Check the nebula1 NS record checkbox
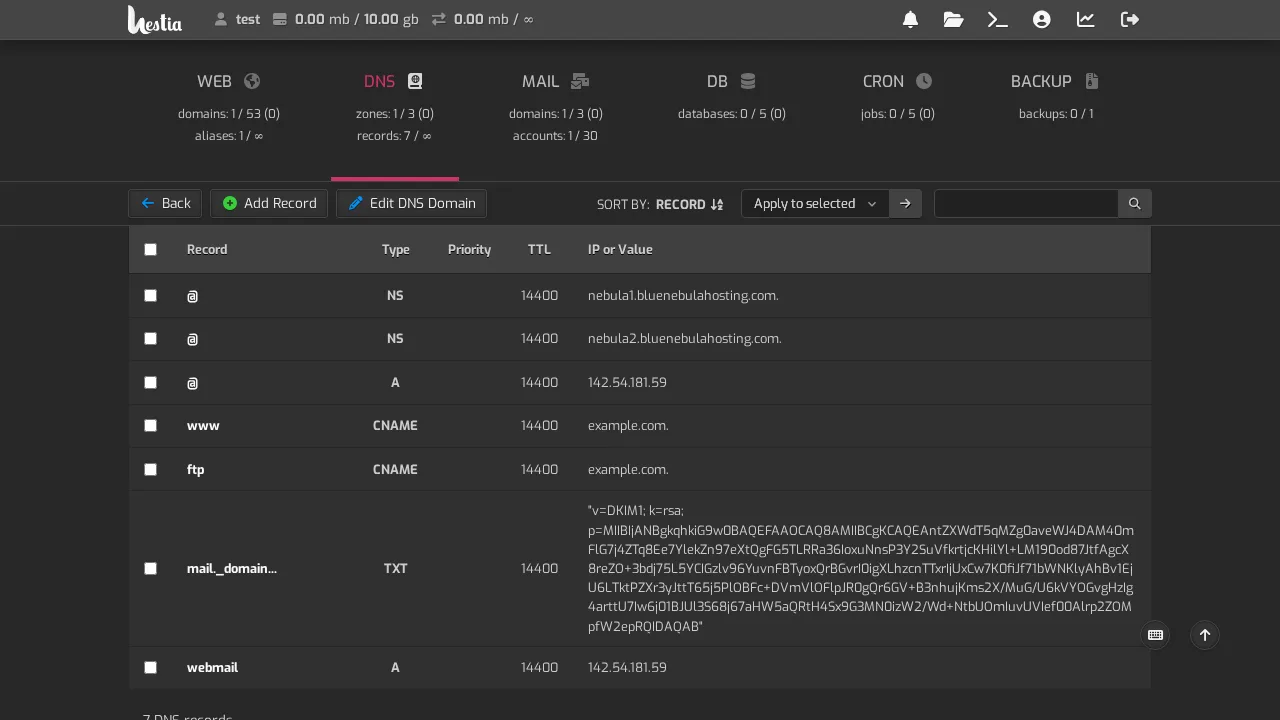The width and height of the screenshot is (1280, 720). 151,295
